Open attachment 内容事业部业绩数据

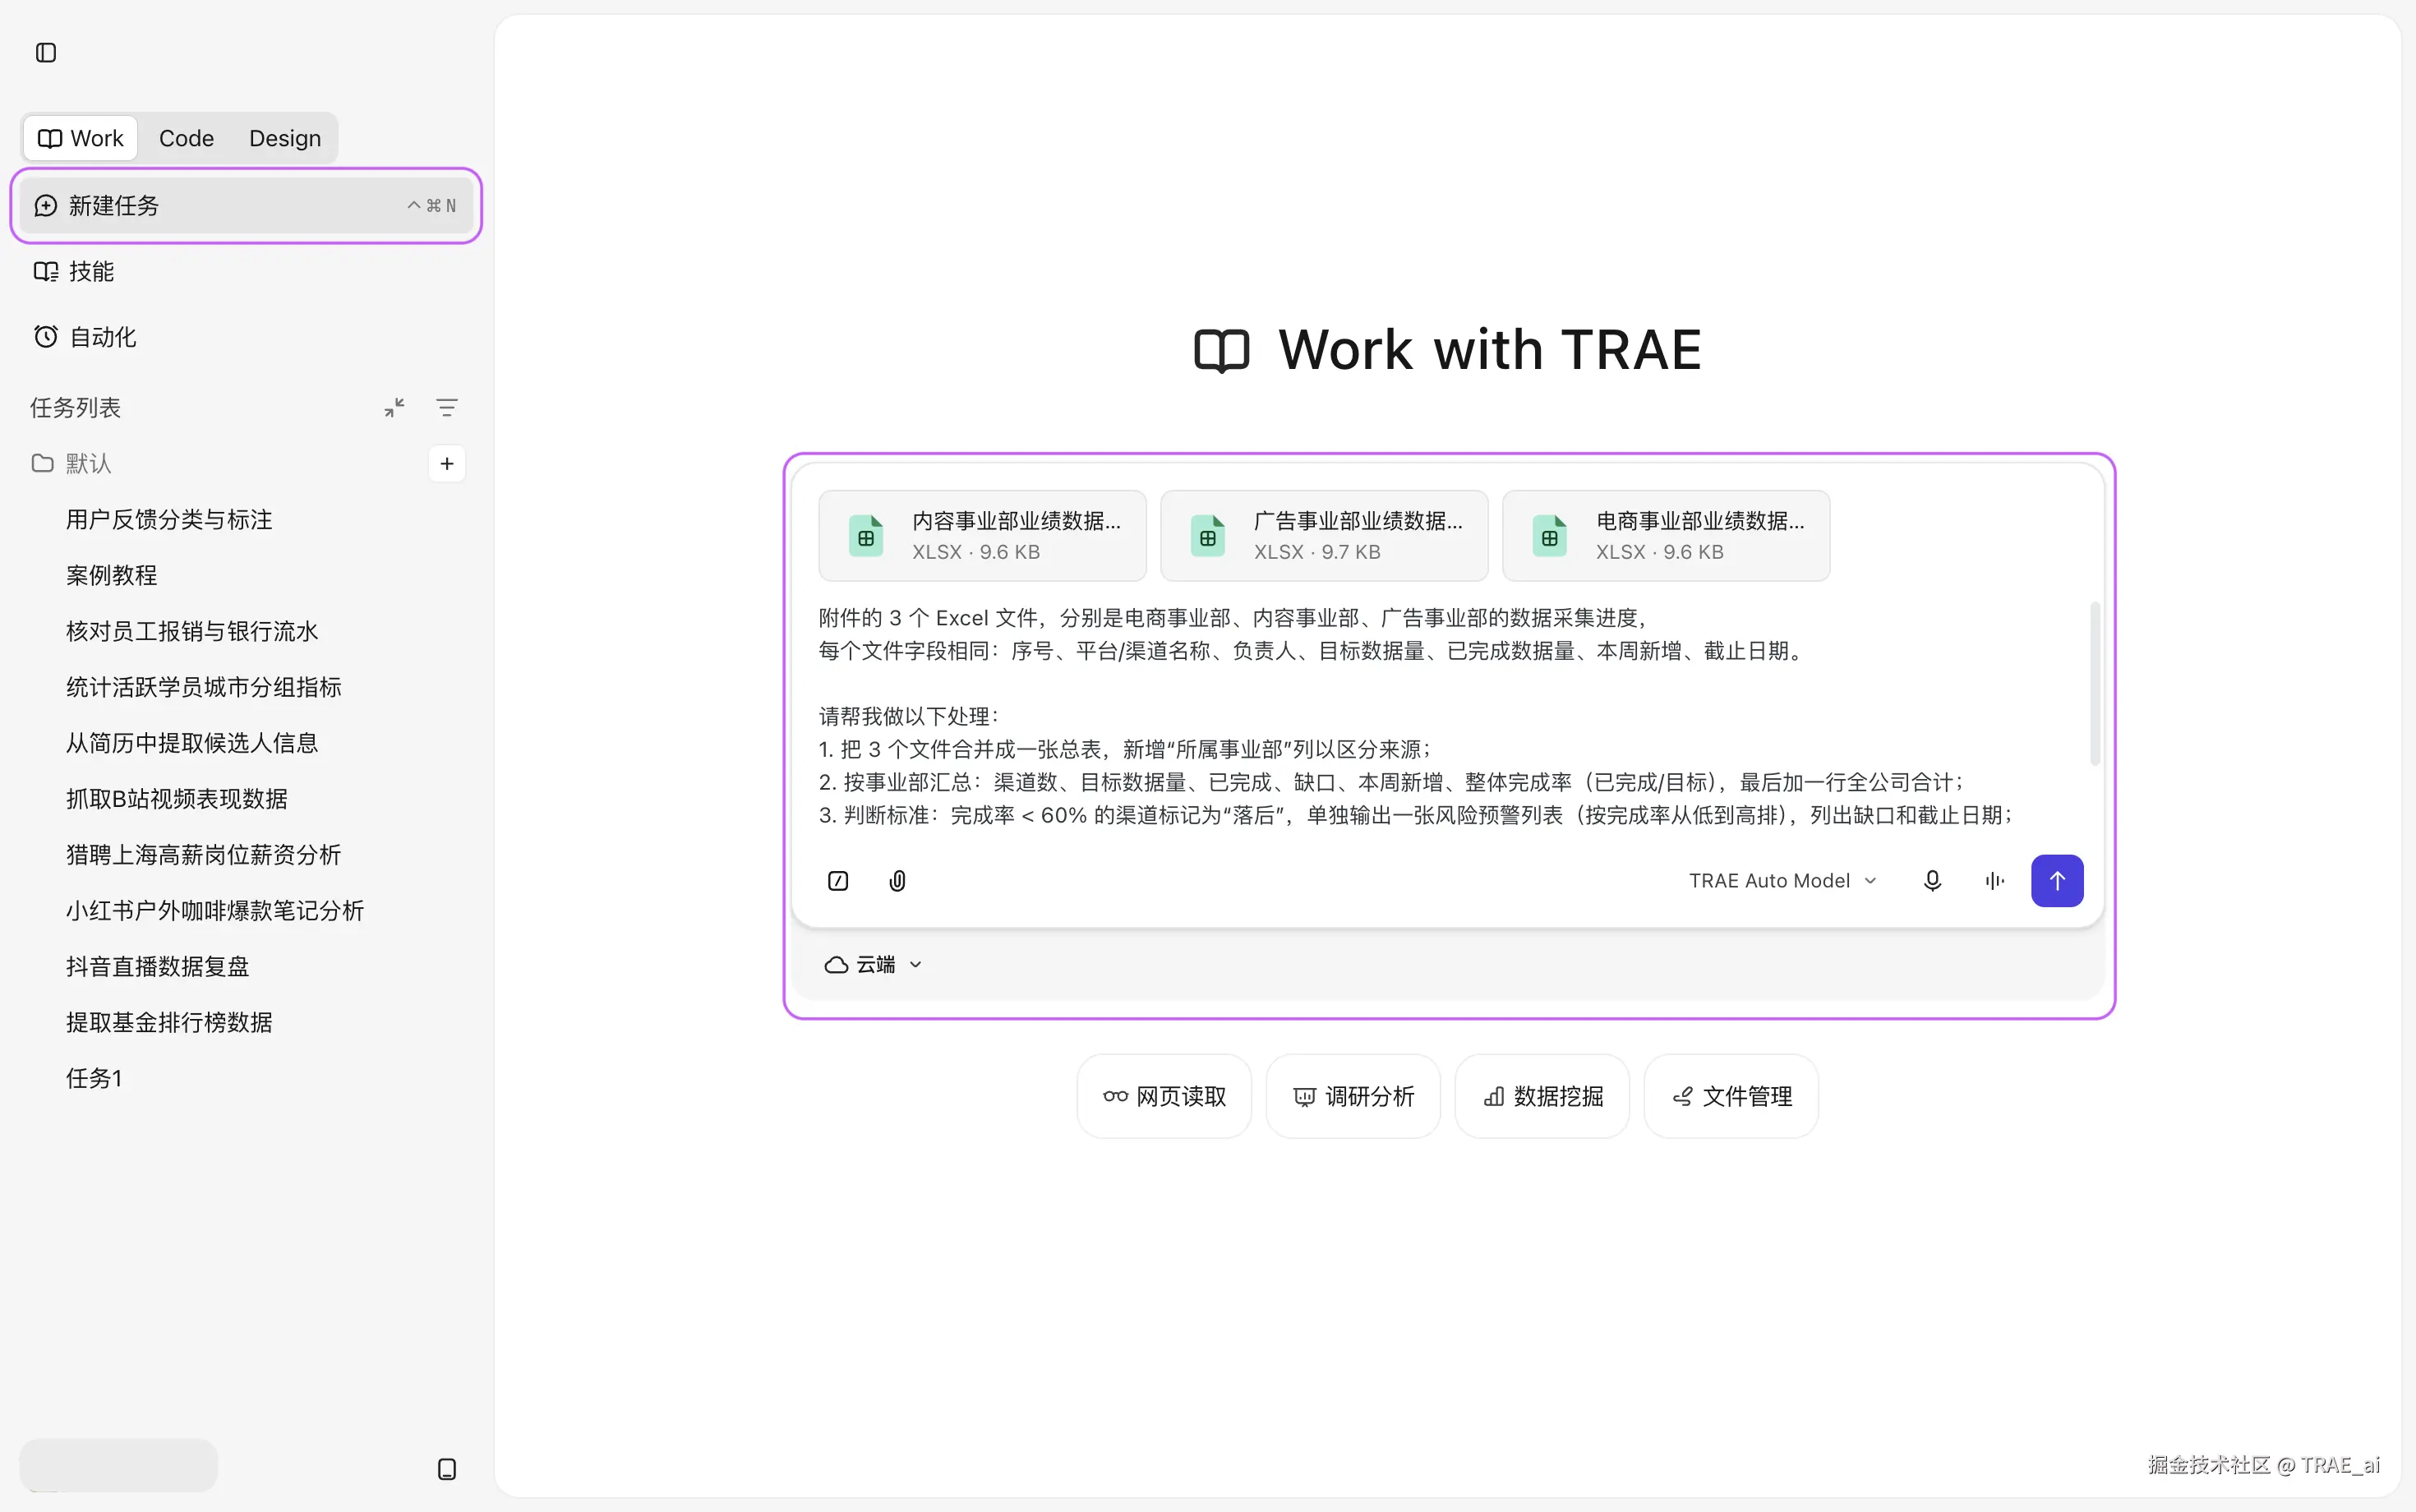tap(982, 536)
